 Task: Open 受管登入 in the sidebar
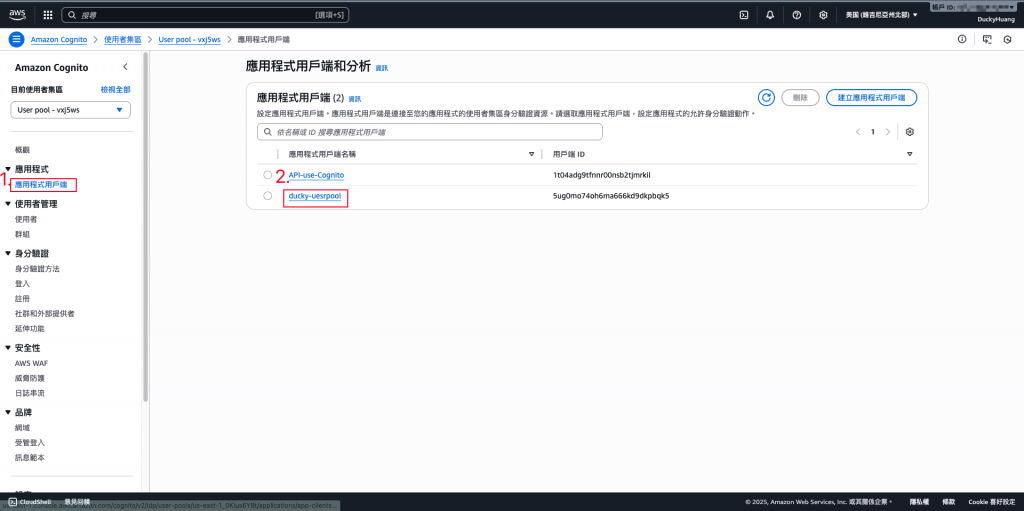point(29,442)
